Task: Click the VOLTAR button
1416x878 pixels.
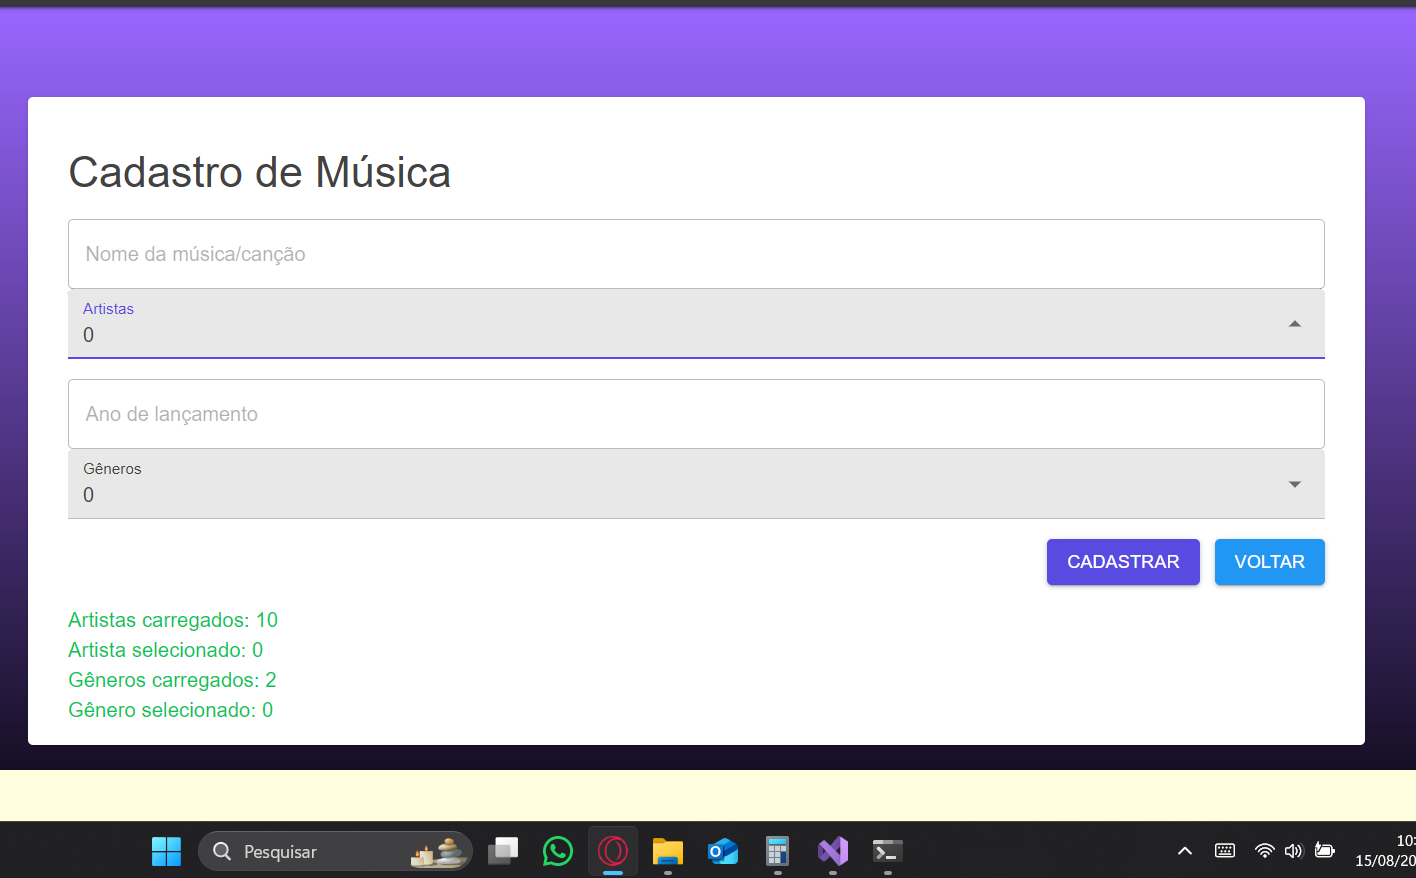Action: [1270, 562]
